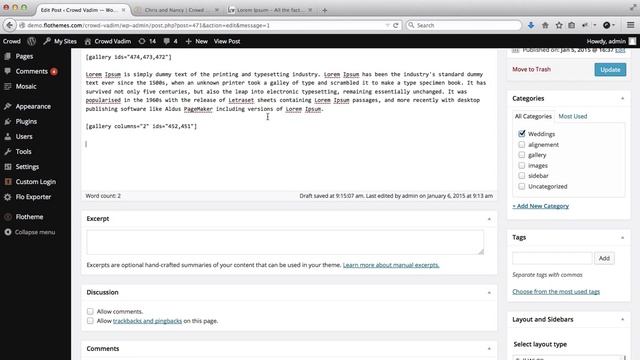The height and width of the screenshot is (360, 640).
Task: Reload the page with the refresh icon
Action: pos(396,25)
